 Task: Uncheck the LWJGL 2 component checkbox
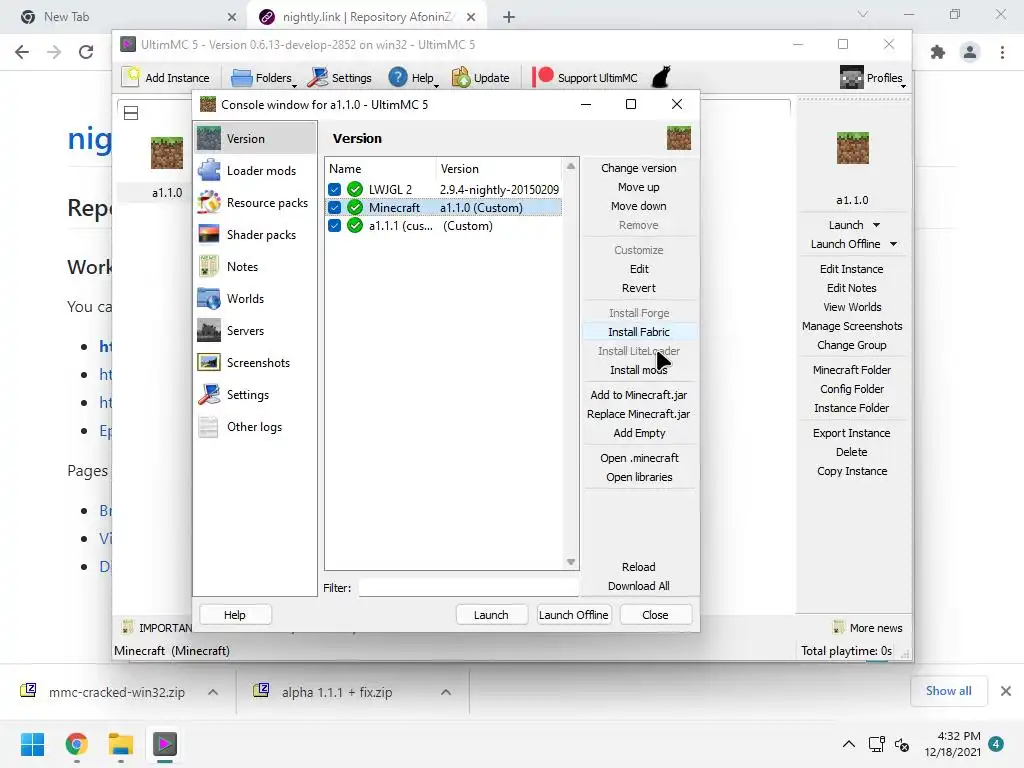coord(334,189)
